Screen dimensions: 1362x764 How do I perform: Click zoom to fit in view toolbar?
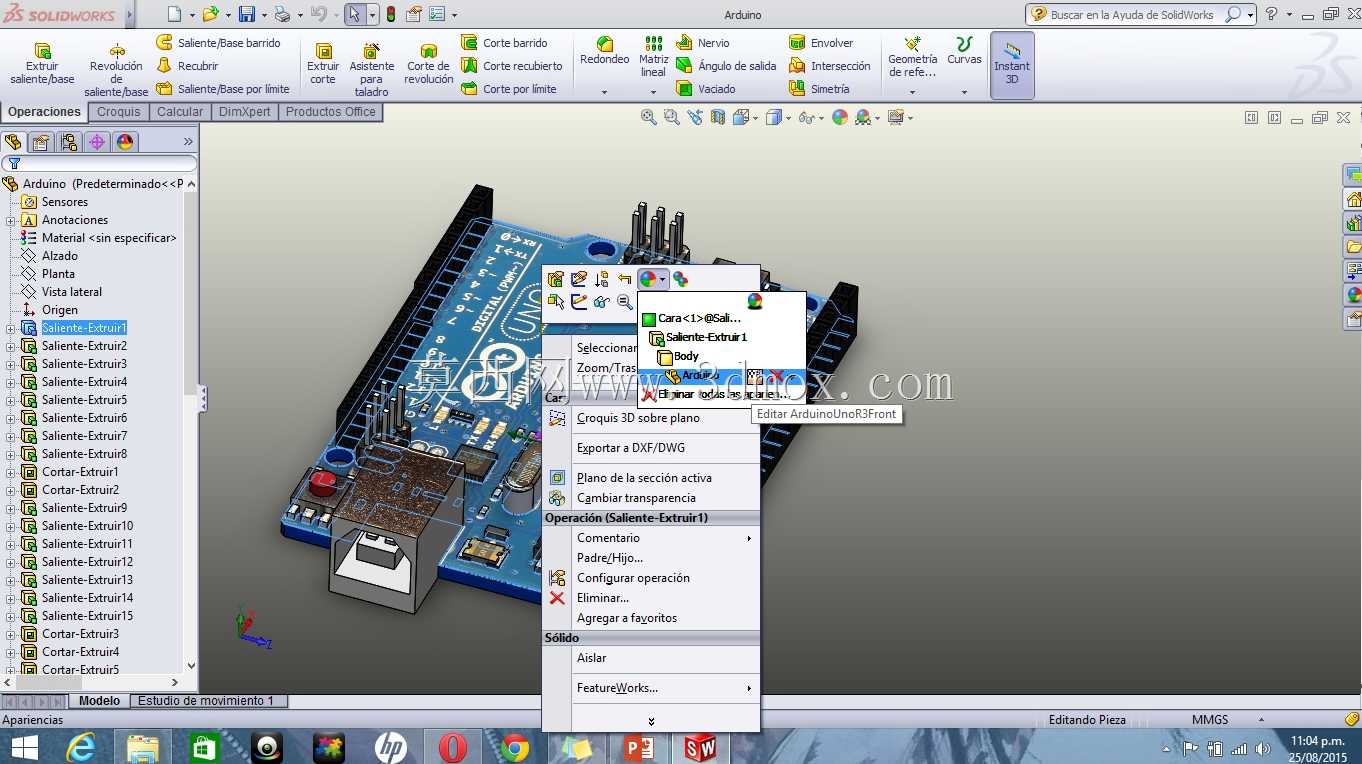(x=649, y=118)
